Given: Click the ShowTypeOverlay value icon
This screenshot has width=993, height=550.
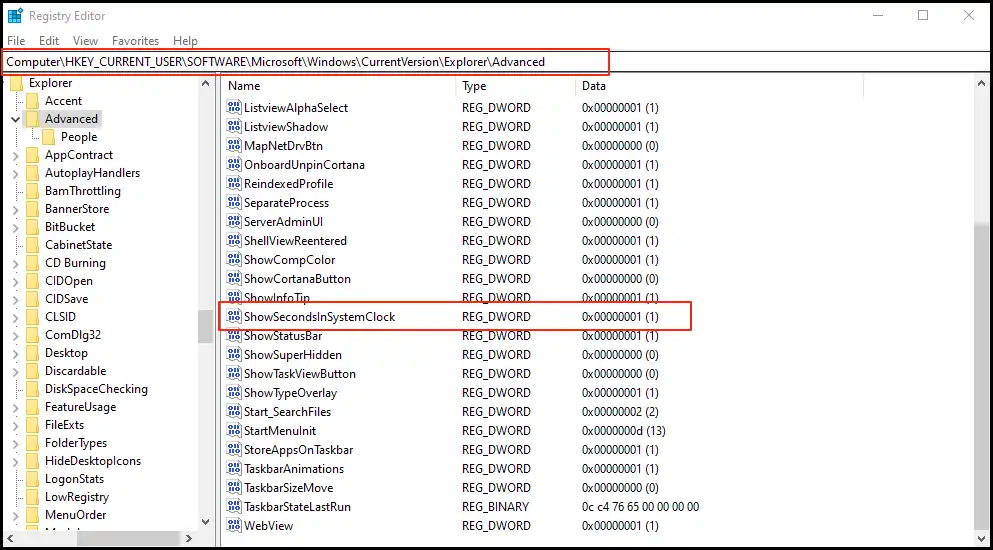Looking at the screenshot, I should tap(234, 393).
